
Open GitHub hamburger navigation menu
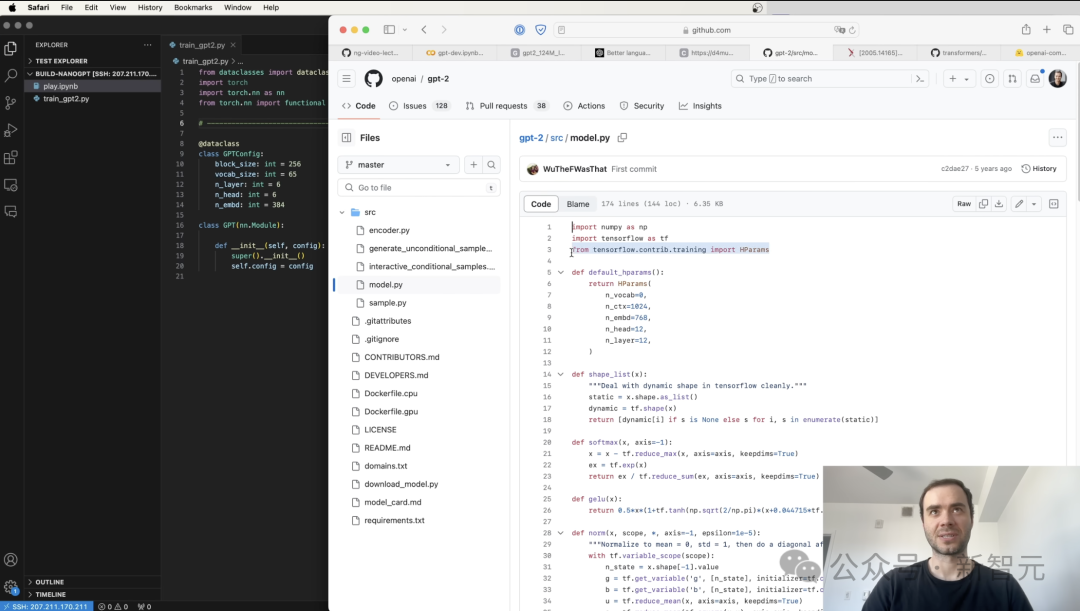(x=346, y=79)
